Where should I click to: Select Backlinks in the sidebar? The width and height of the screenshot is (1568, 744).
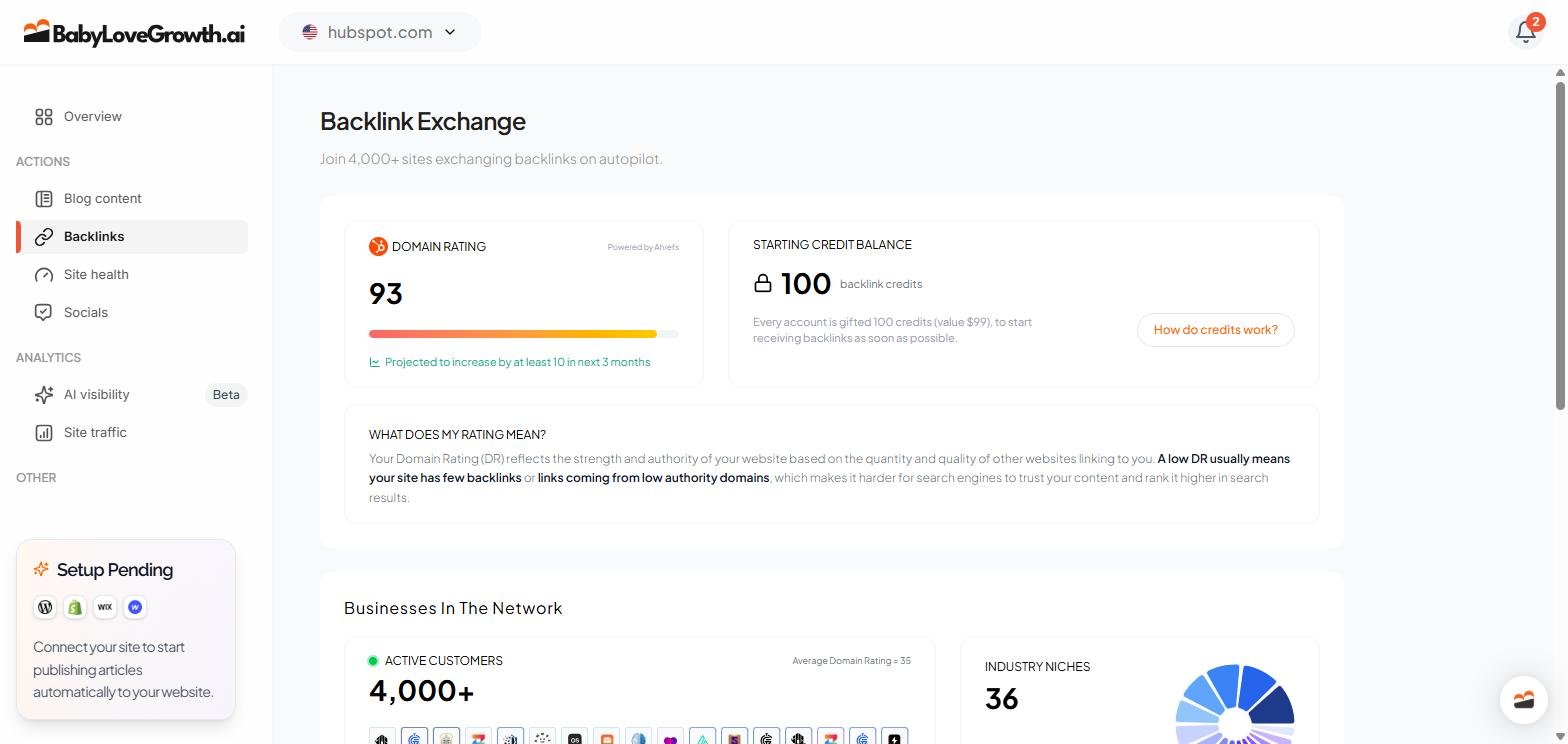pyautogui.click(x=132, y=237)
